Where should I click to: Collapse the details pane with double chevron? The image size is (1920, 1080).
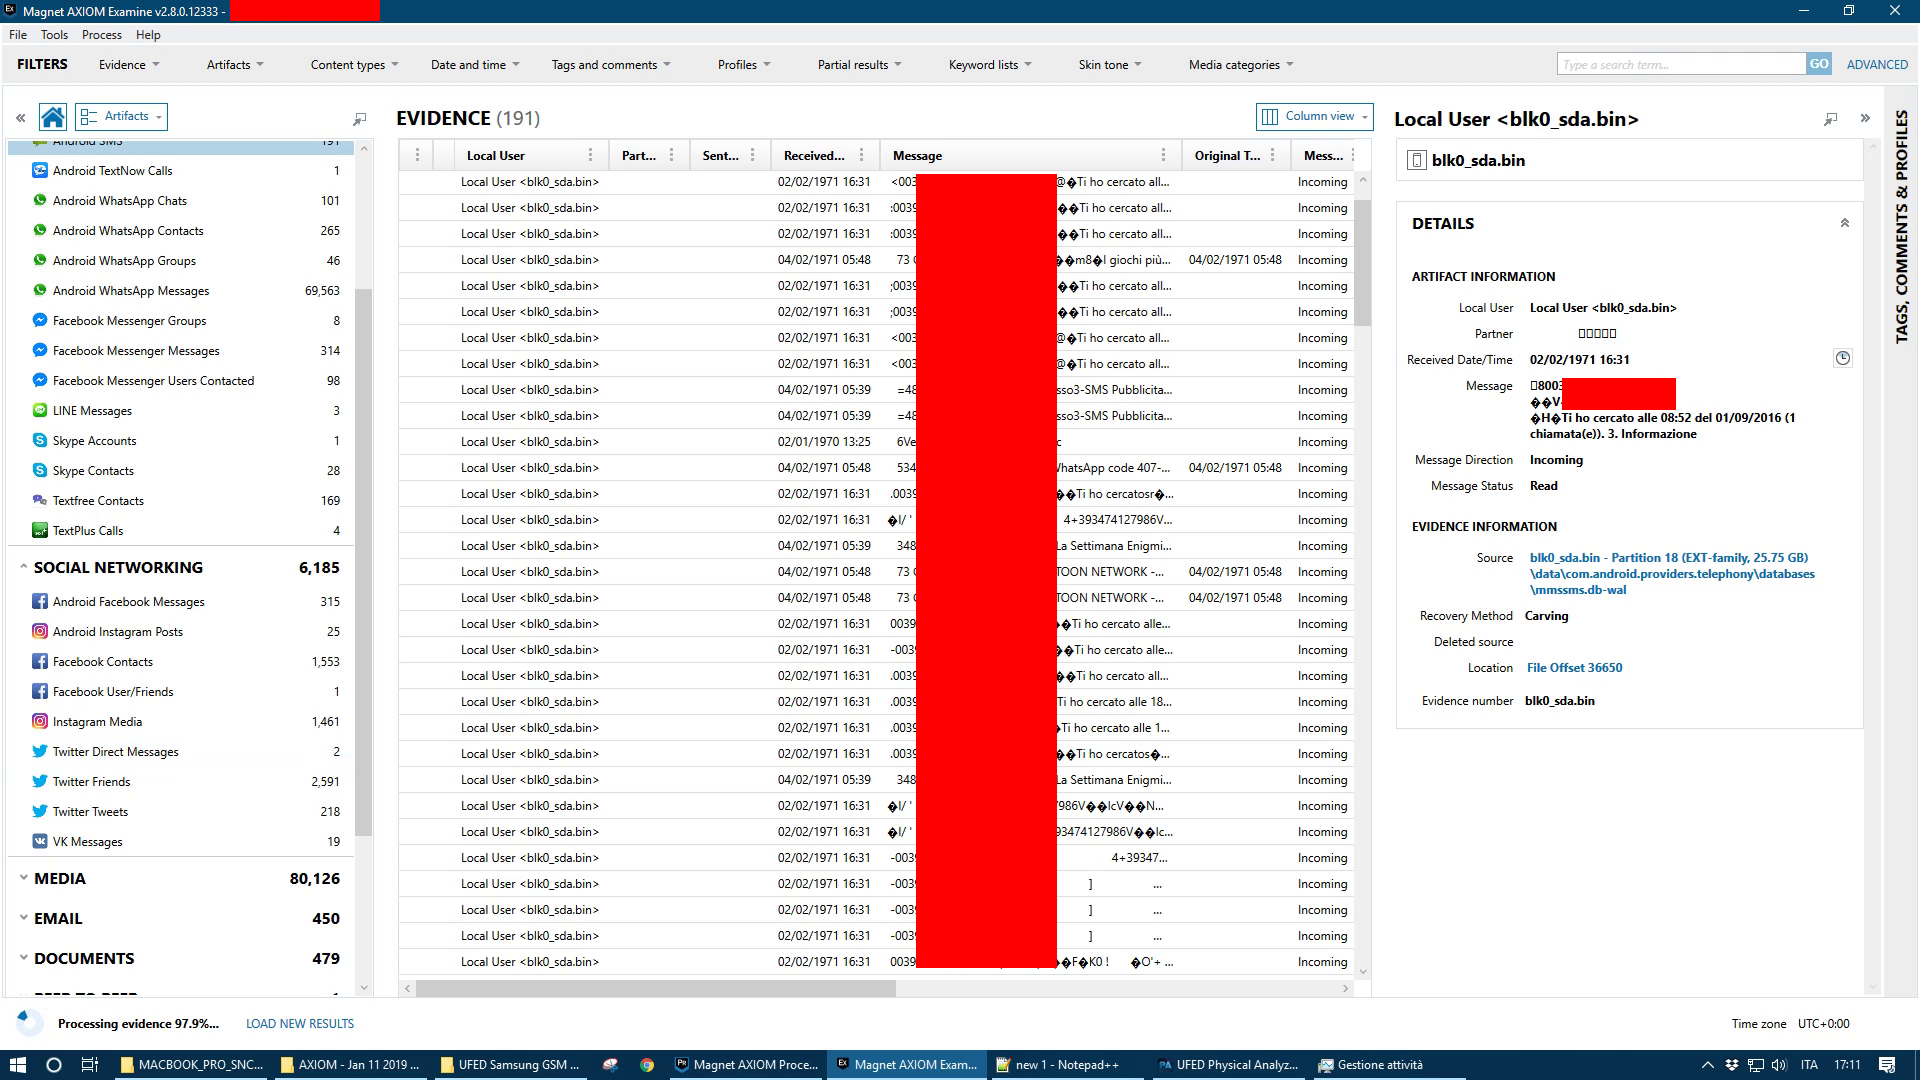point(1865,118)
